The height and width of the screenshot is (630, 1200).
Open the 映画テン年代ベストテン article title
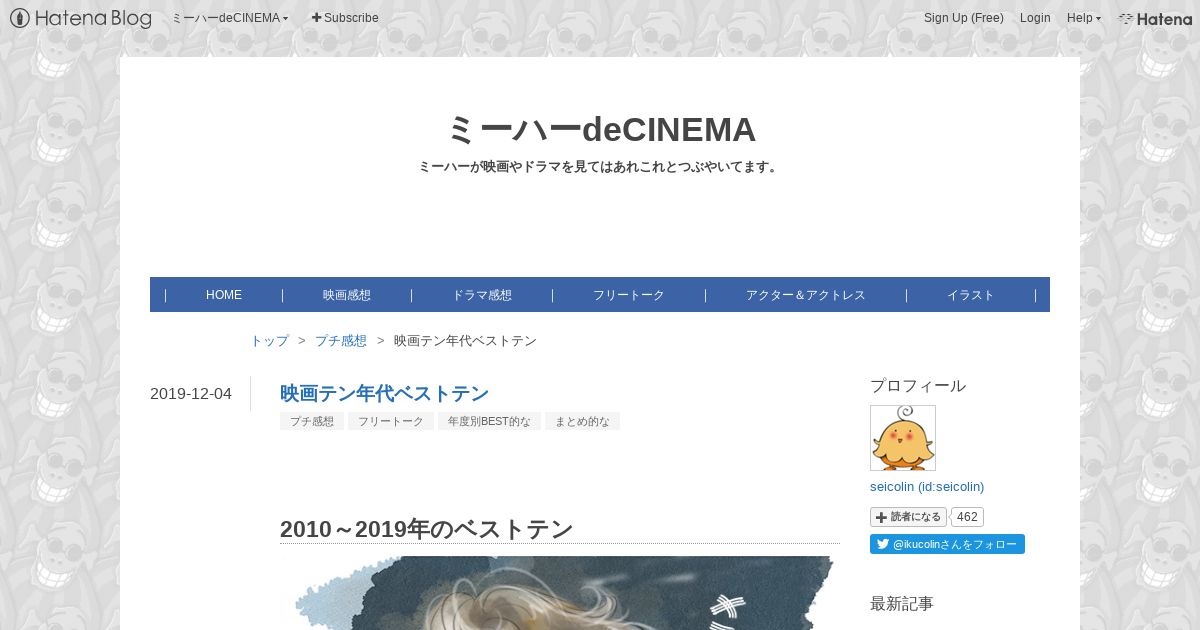[x=384, y=393]
